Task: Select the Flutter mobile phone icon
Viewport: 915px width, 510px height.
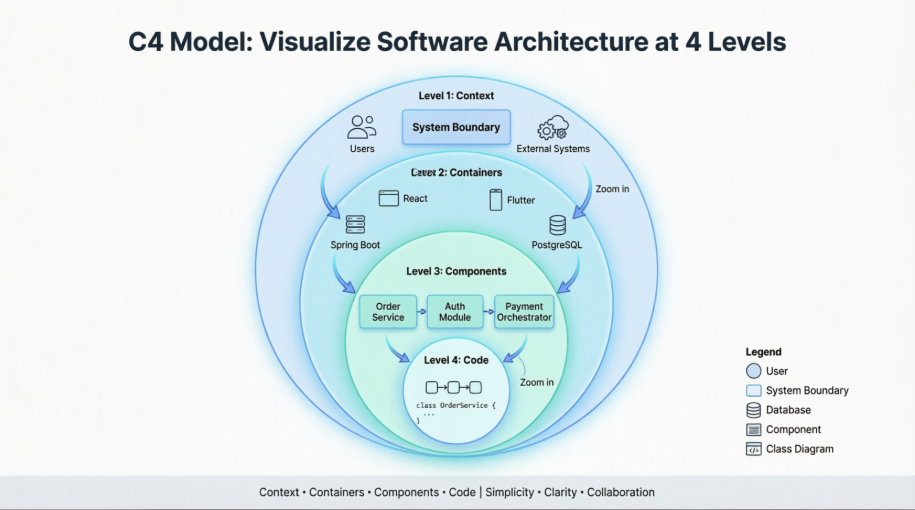Action: 495,200
